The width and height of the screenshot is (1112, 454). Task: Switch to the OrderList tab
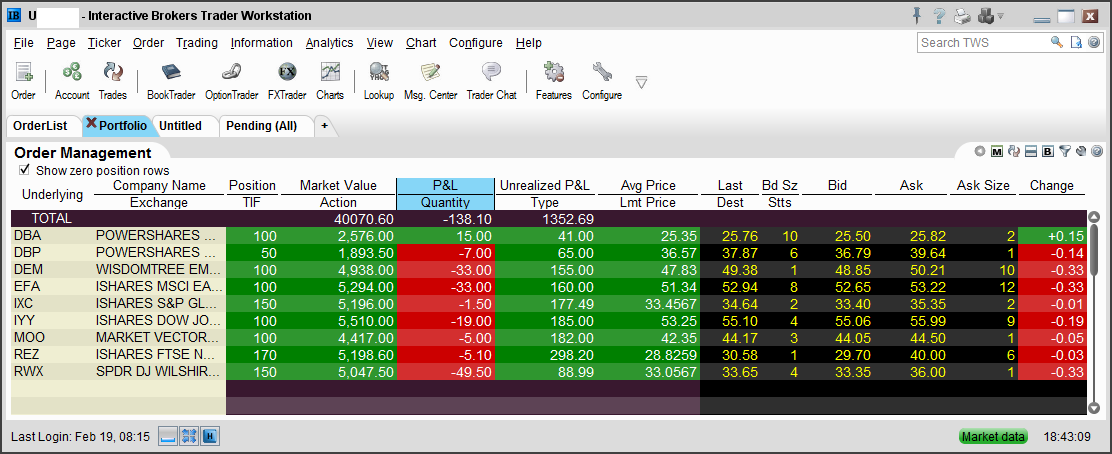click(x=40, y=126)
